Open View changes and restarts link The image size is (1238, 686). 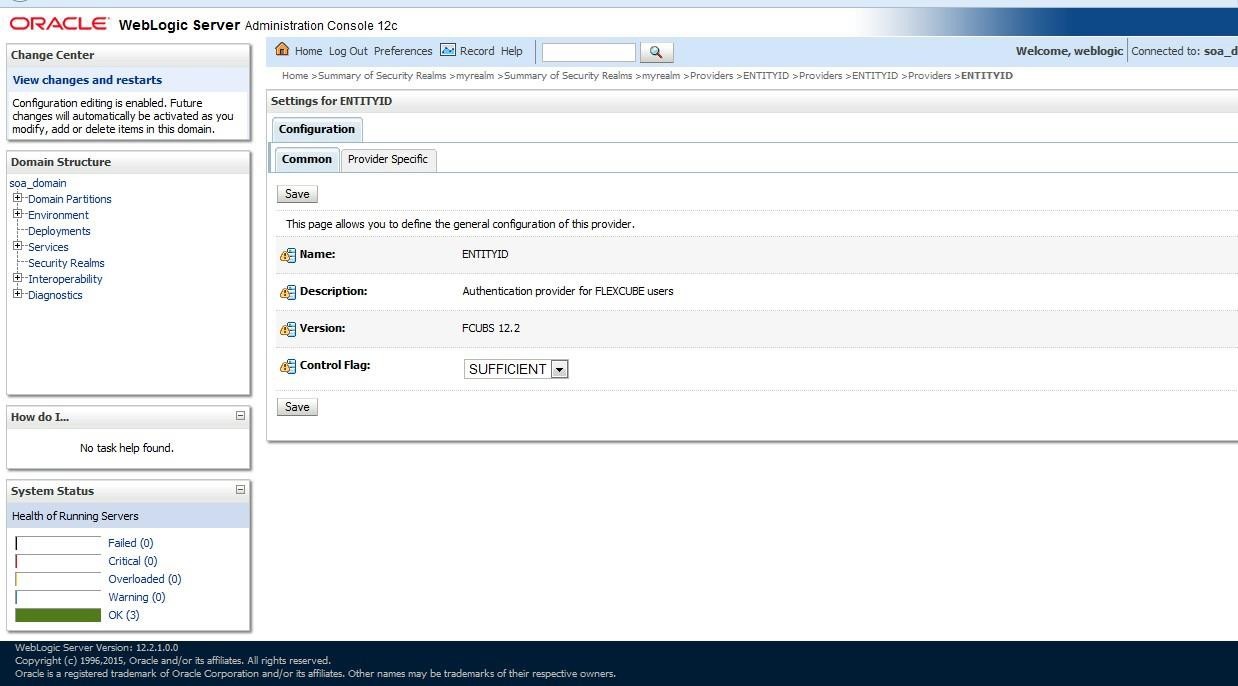tap(87, 80)
